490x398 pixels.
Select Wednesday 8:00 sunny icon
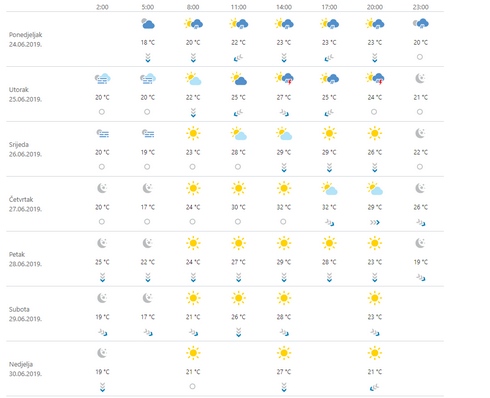click(x=193, y=133)
